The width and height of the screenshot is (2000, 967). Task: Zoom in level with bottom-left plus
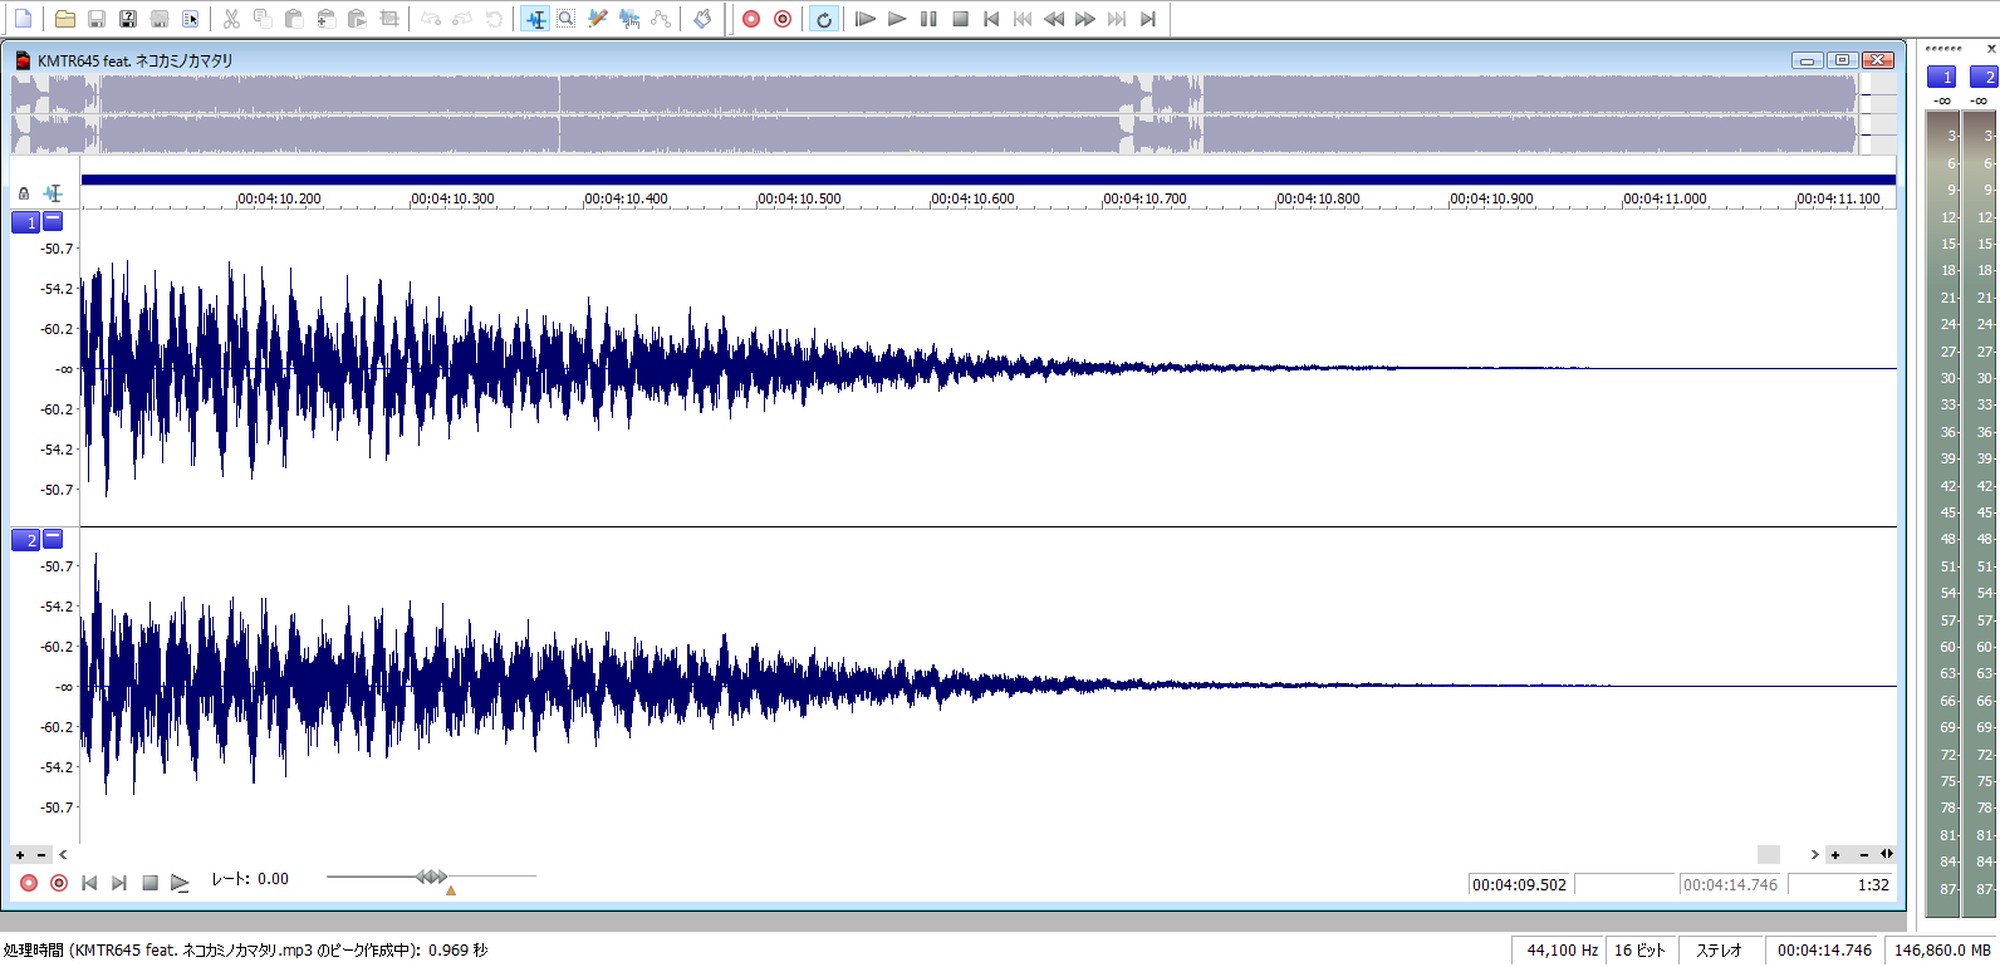tap(20, 855)
